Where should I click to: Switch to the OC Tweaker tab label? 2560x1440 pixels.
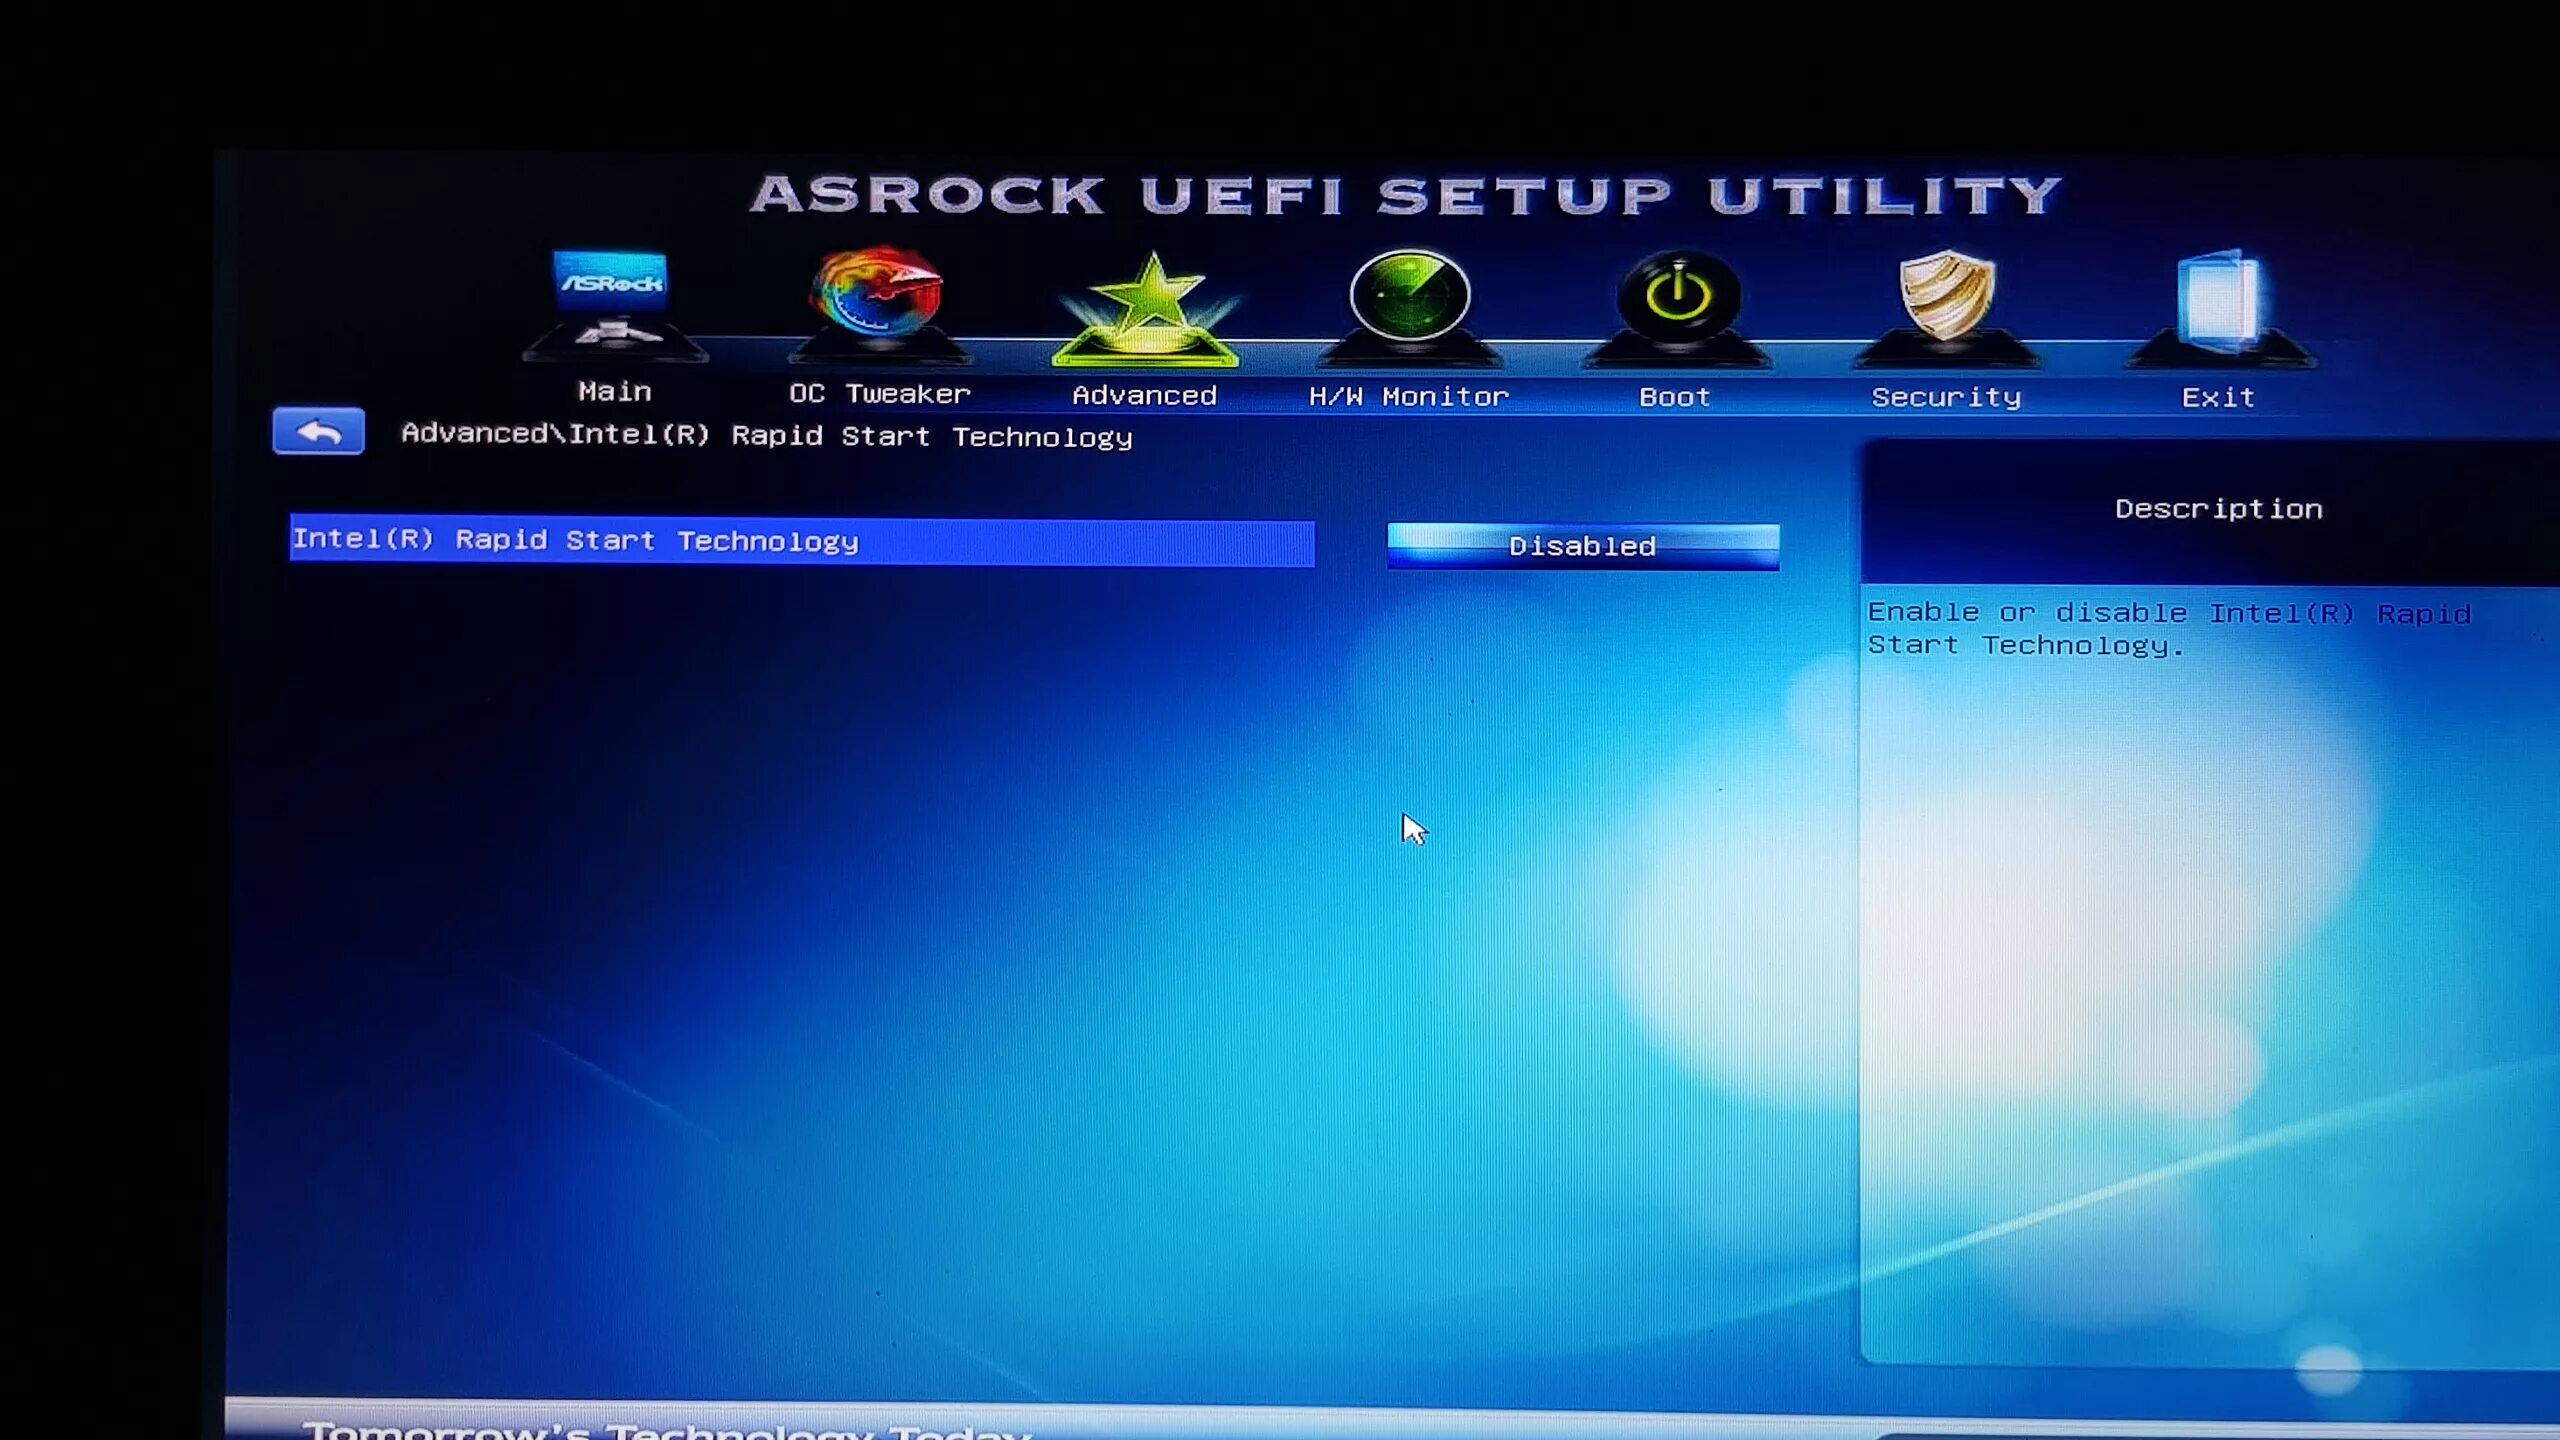point(879,394)
